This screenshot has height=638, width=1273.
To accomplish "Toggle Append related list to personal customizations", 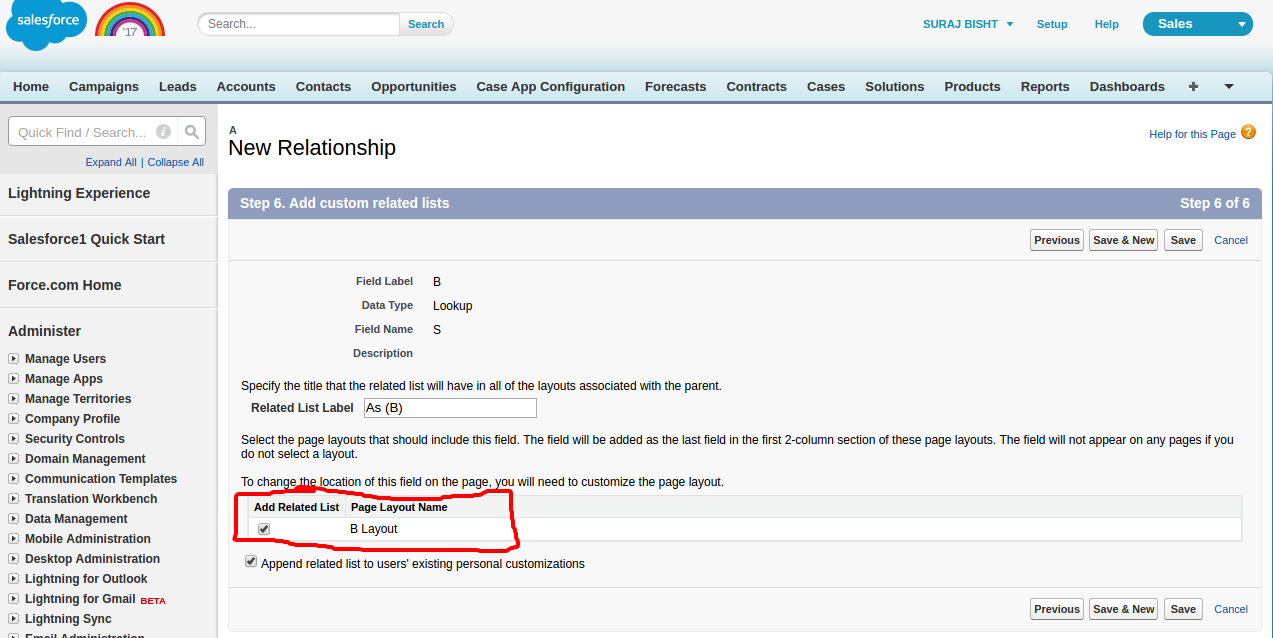I will coord(251,563).
